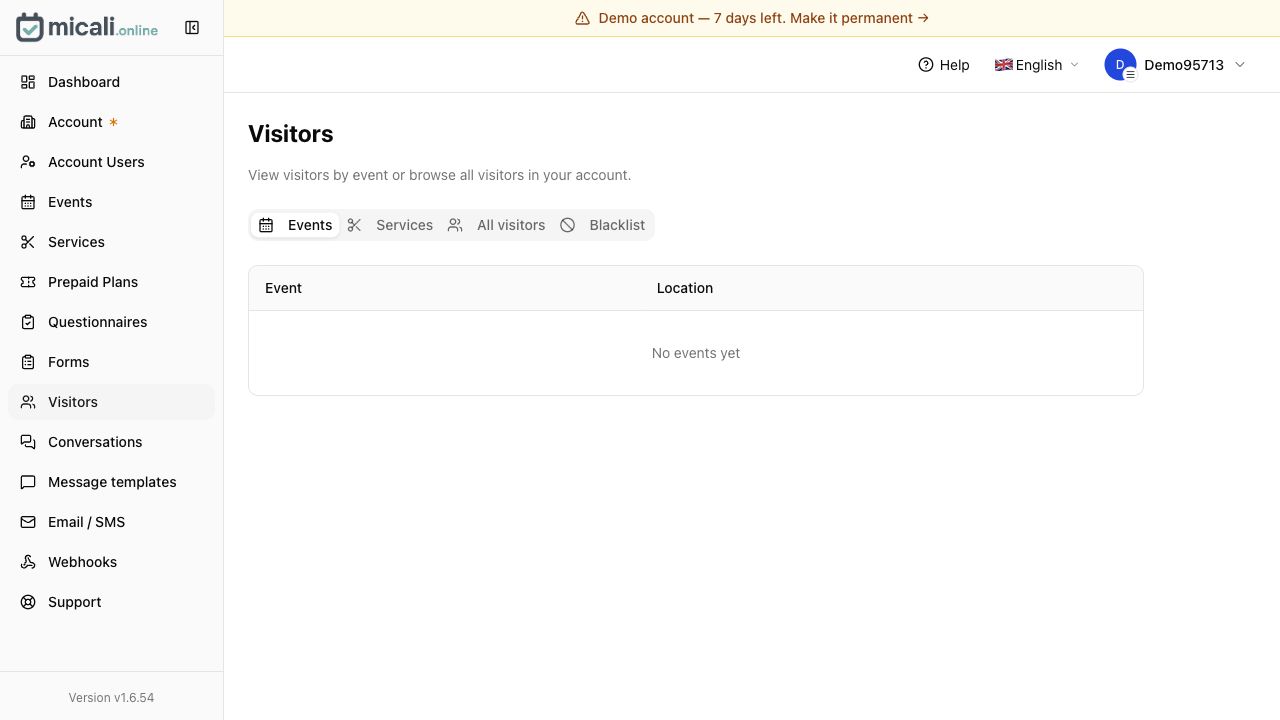Click the UK flag language icon
The image size is (1280, 720).
point(1004,65)
